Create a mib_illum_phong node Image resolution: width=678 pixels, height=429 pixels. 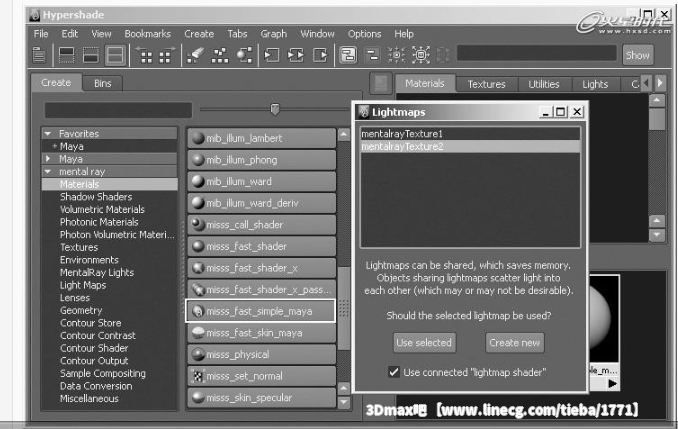click(x=262, y=160)
